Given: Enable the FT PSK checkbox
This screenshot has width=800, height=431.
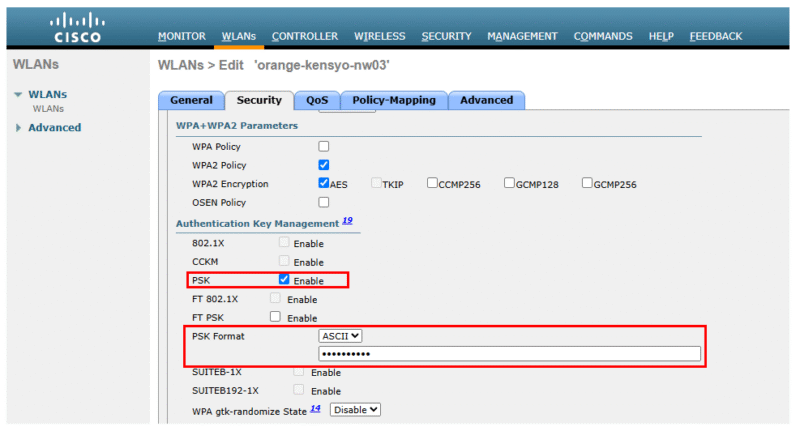Looking at the screenshot, I should click(276, 317).
